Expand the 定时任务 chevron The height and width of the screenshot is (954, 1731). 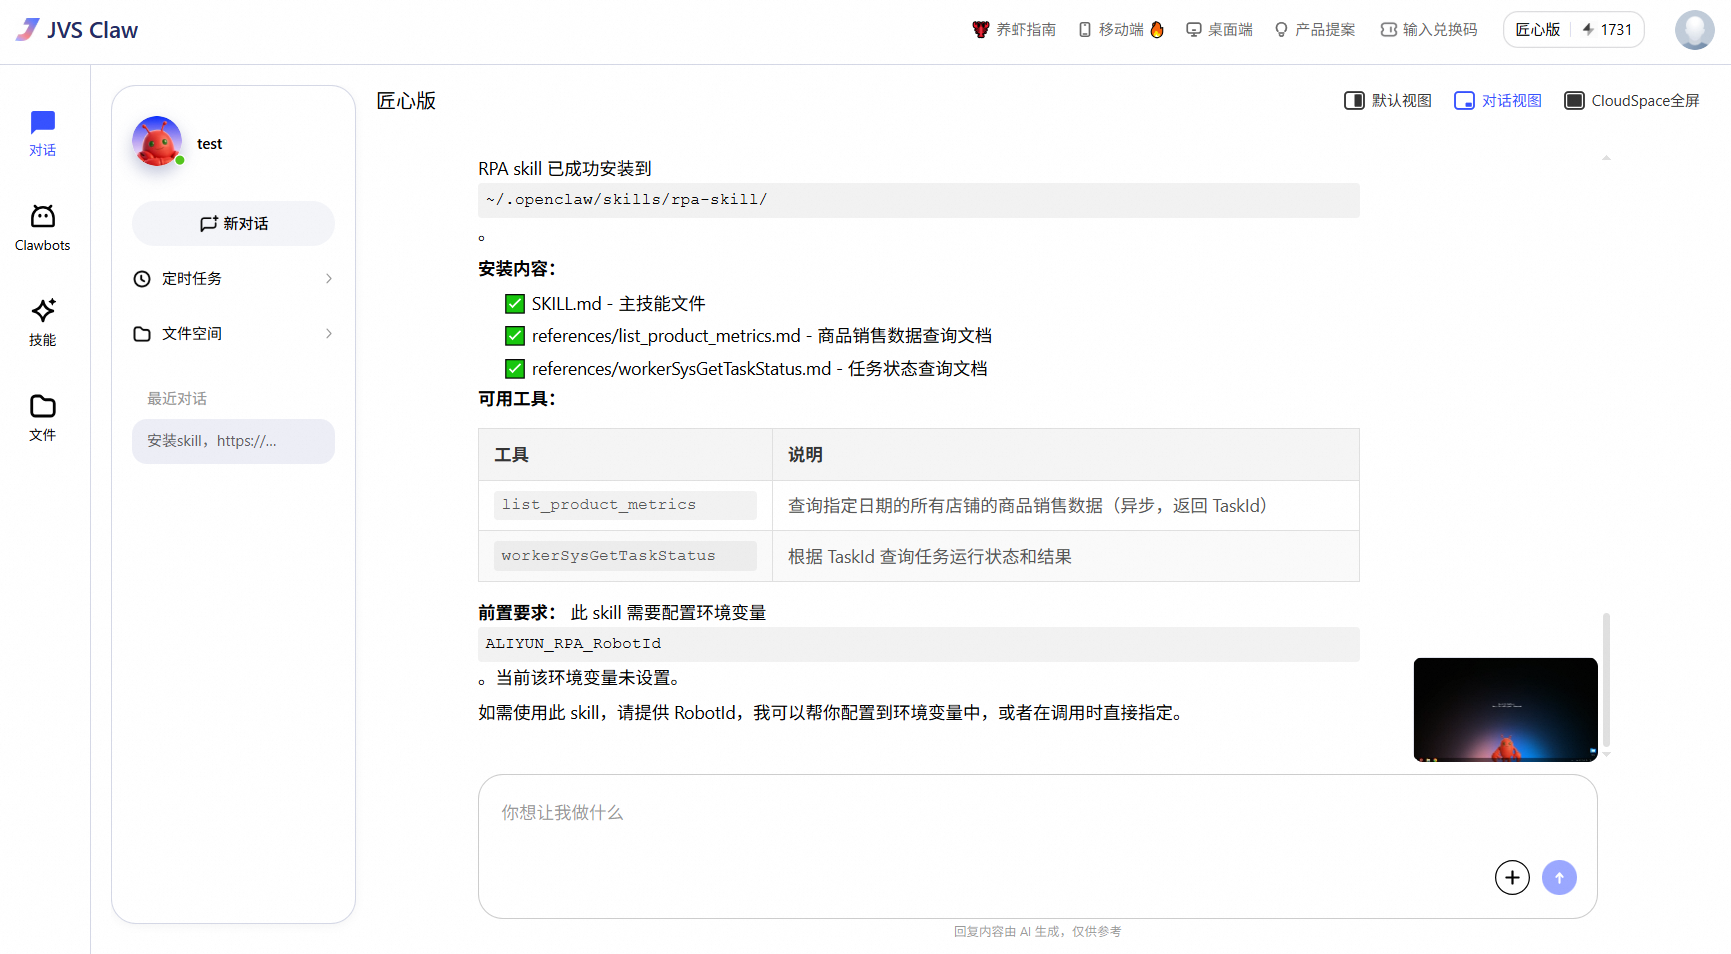point(329,279)
